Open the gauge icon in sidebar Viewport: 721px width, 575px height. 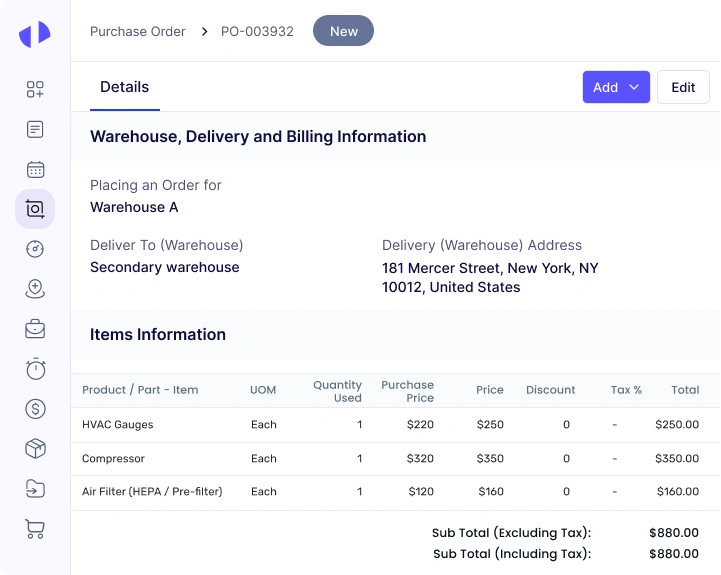(35, 249)
